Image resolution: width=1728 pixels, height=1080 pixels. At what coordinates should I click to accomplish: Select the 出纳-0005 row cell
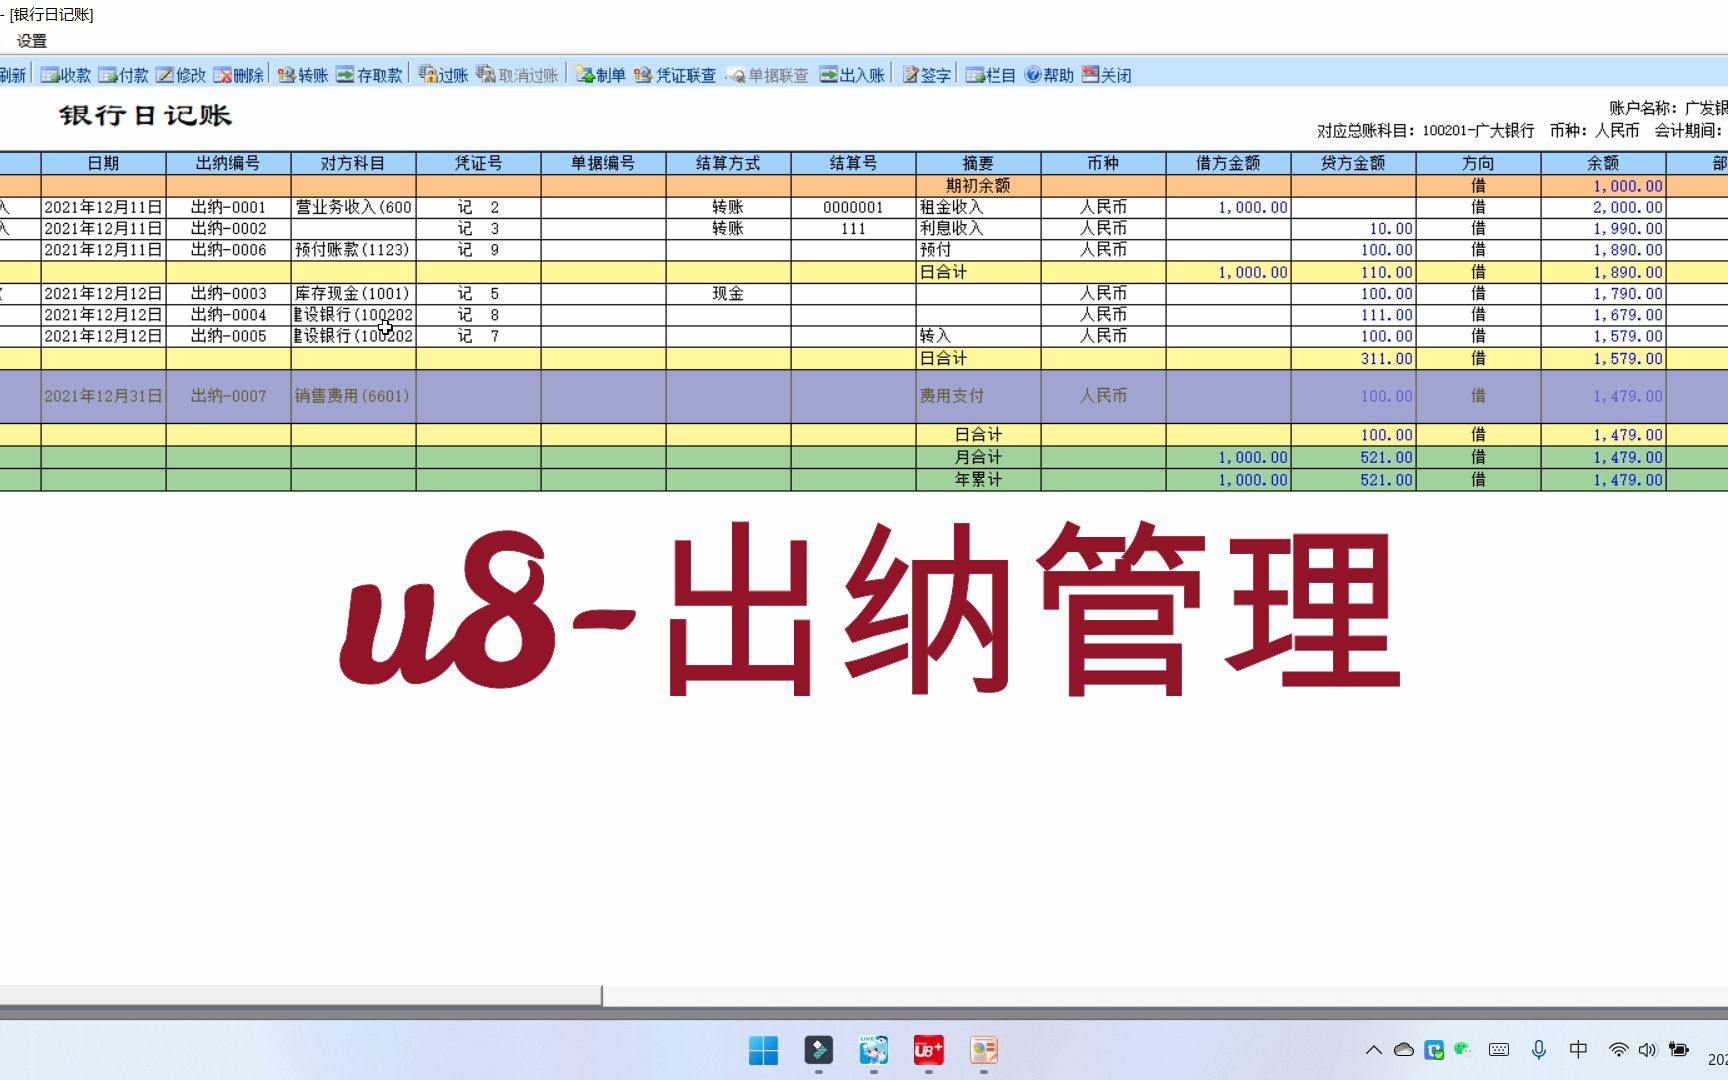(x=228, y=336)
